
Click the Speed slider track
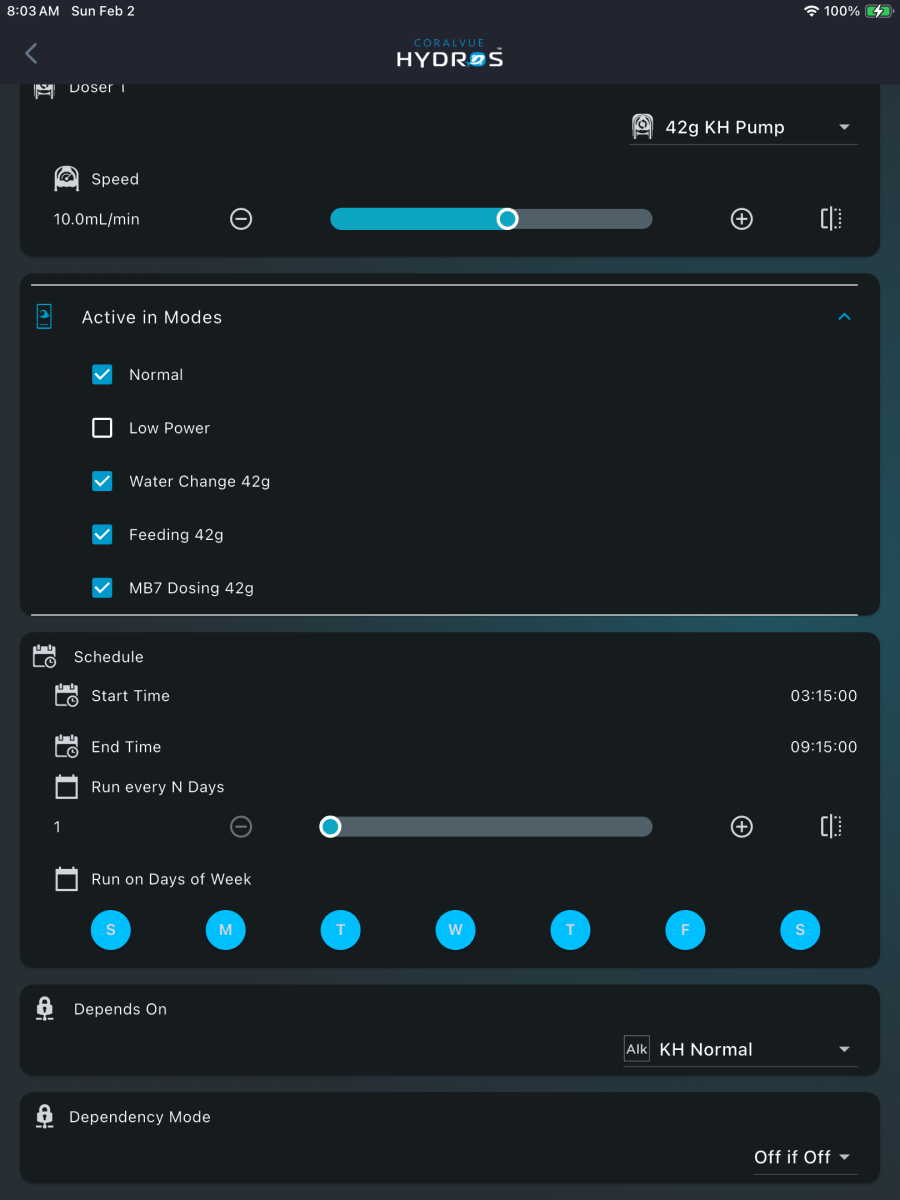click(491, 219)
